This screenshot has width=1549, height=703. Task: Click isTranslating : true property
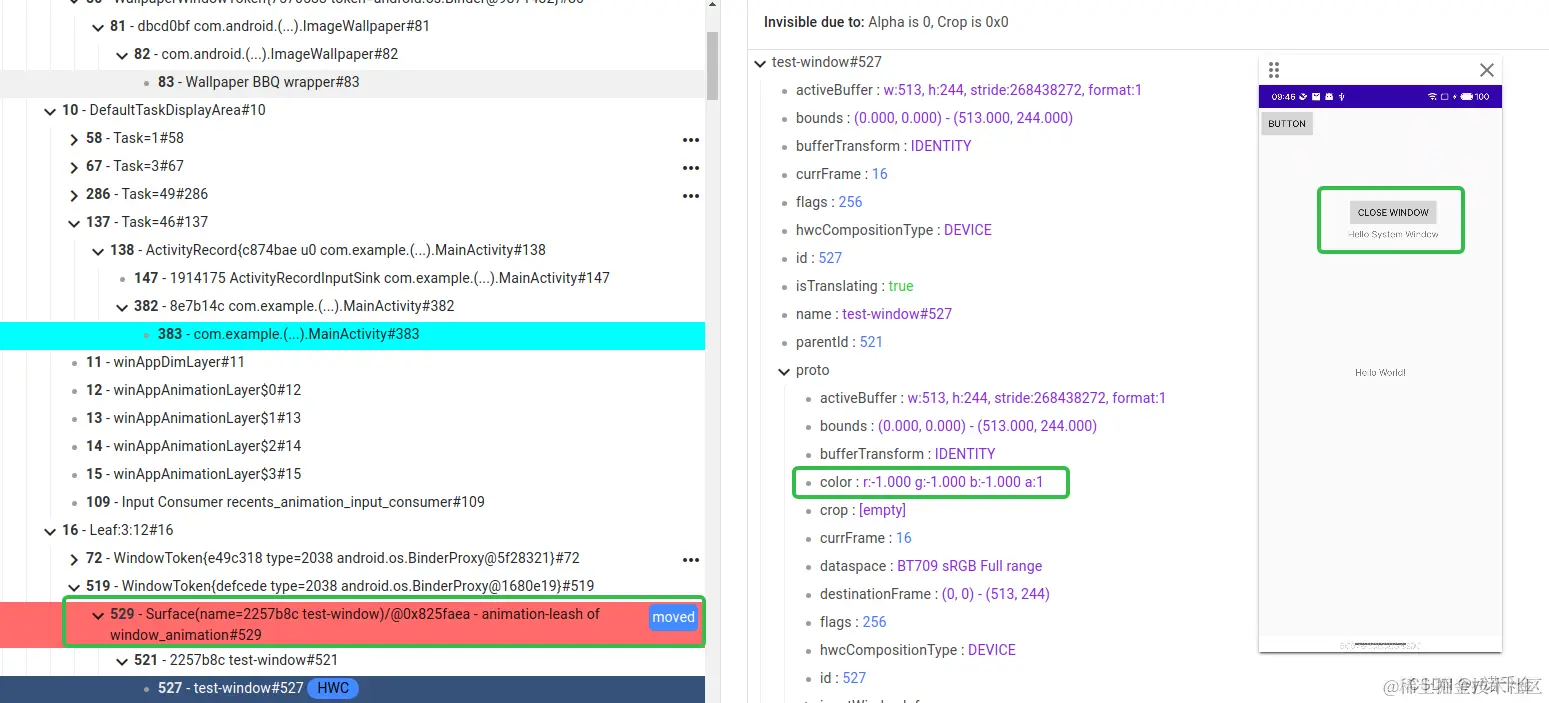pos(855,286)
